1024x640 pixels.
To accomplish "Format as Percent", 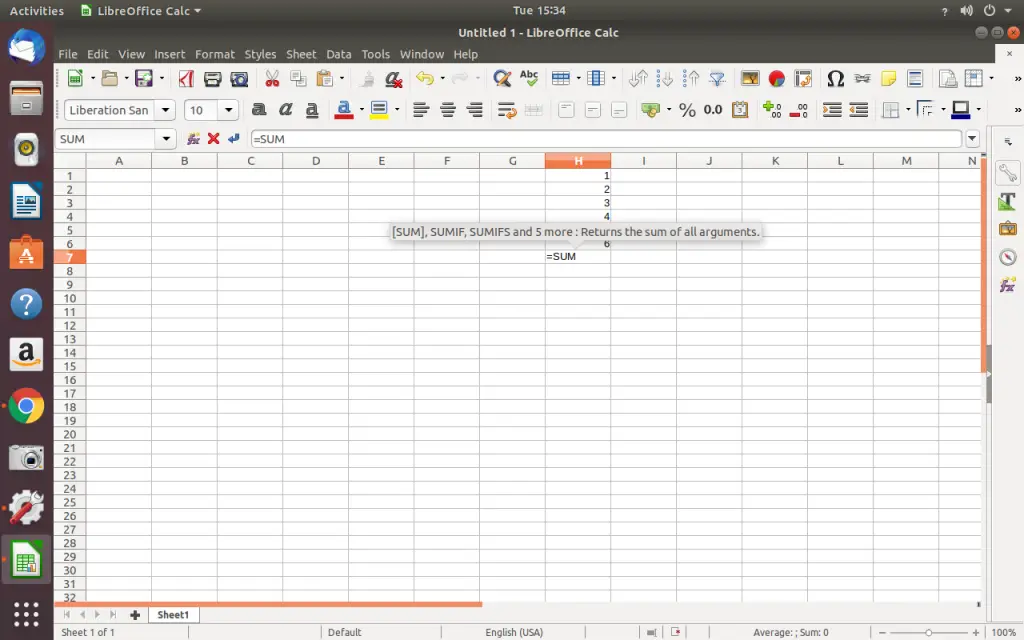I will (687, 110).
